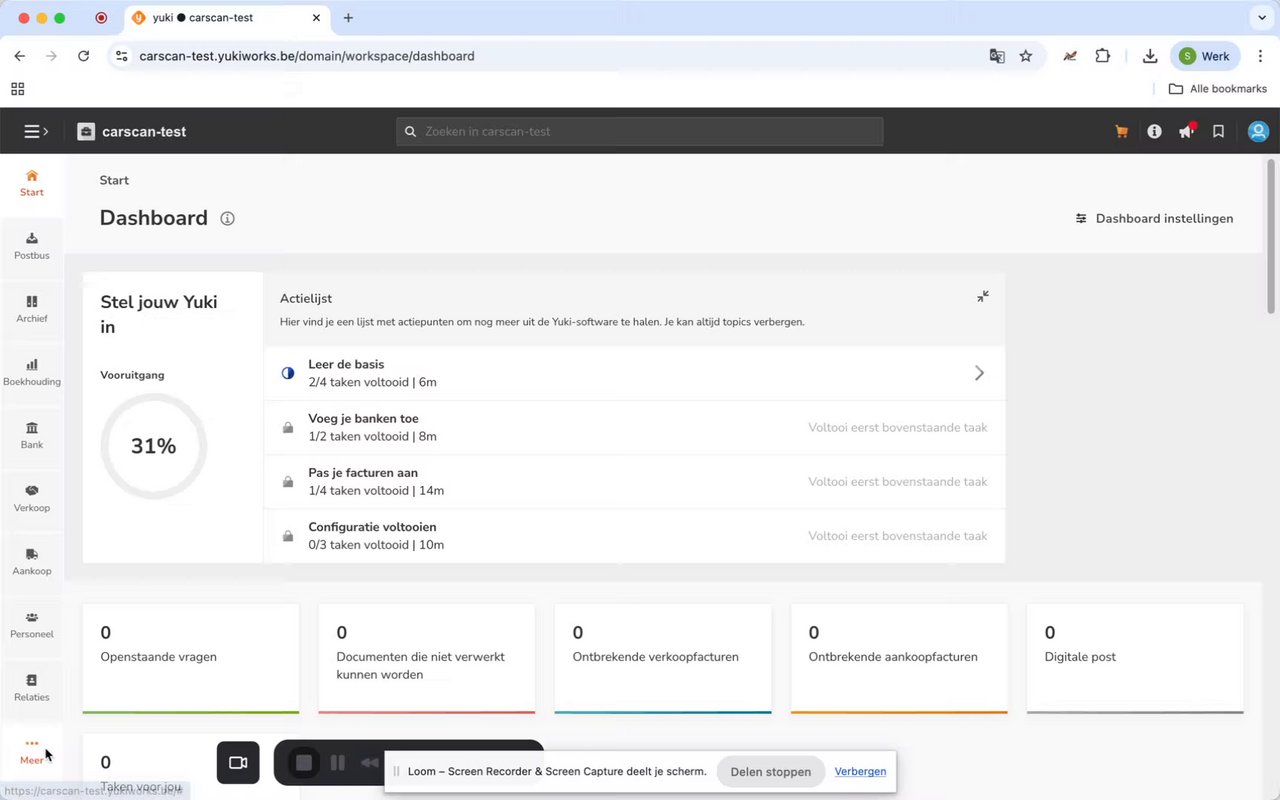Click the carscan-test domain icon

(x=86, y=131)
